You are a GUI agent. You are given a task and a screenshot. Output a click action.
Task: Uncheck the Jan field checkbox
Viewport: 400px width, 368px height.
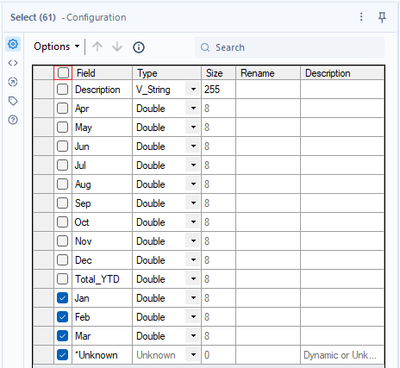click(x=62, y=298)
